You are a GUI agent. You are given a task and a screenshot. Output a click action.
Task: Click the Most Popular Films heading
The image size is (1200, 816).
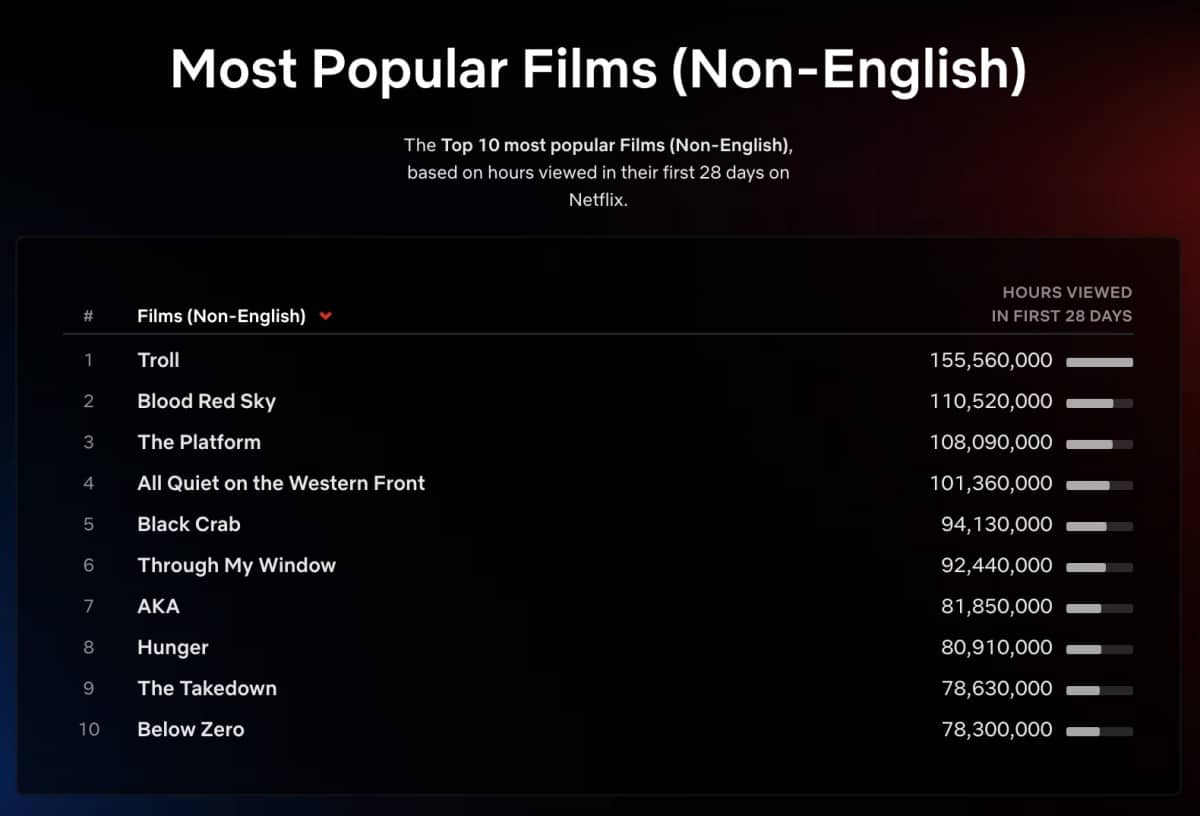click(599, 69)
